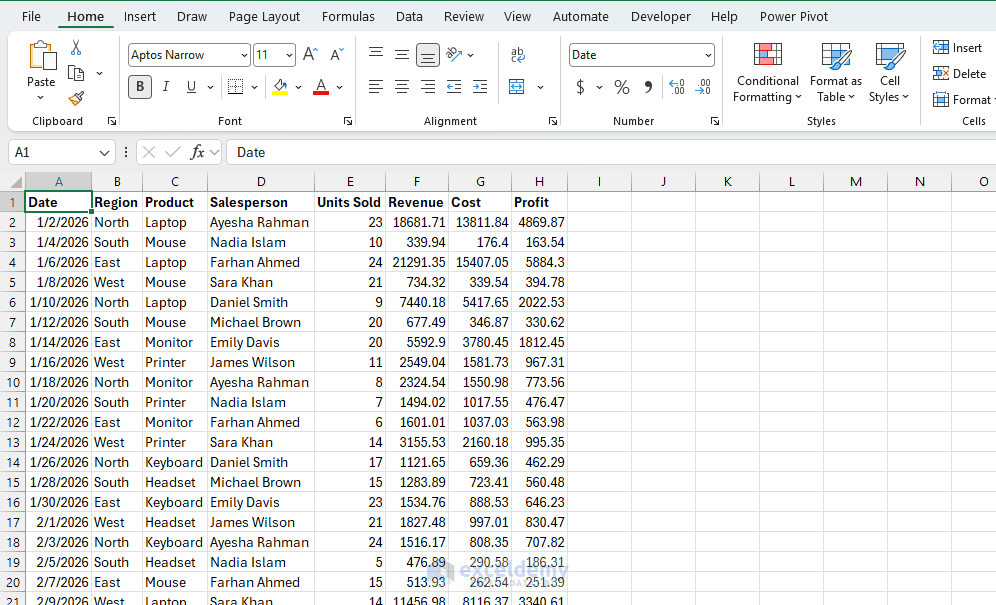Click the formula bar showing Date
Viewport: 996px width, 605px height.
click(x=613, y=153)
